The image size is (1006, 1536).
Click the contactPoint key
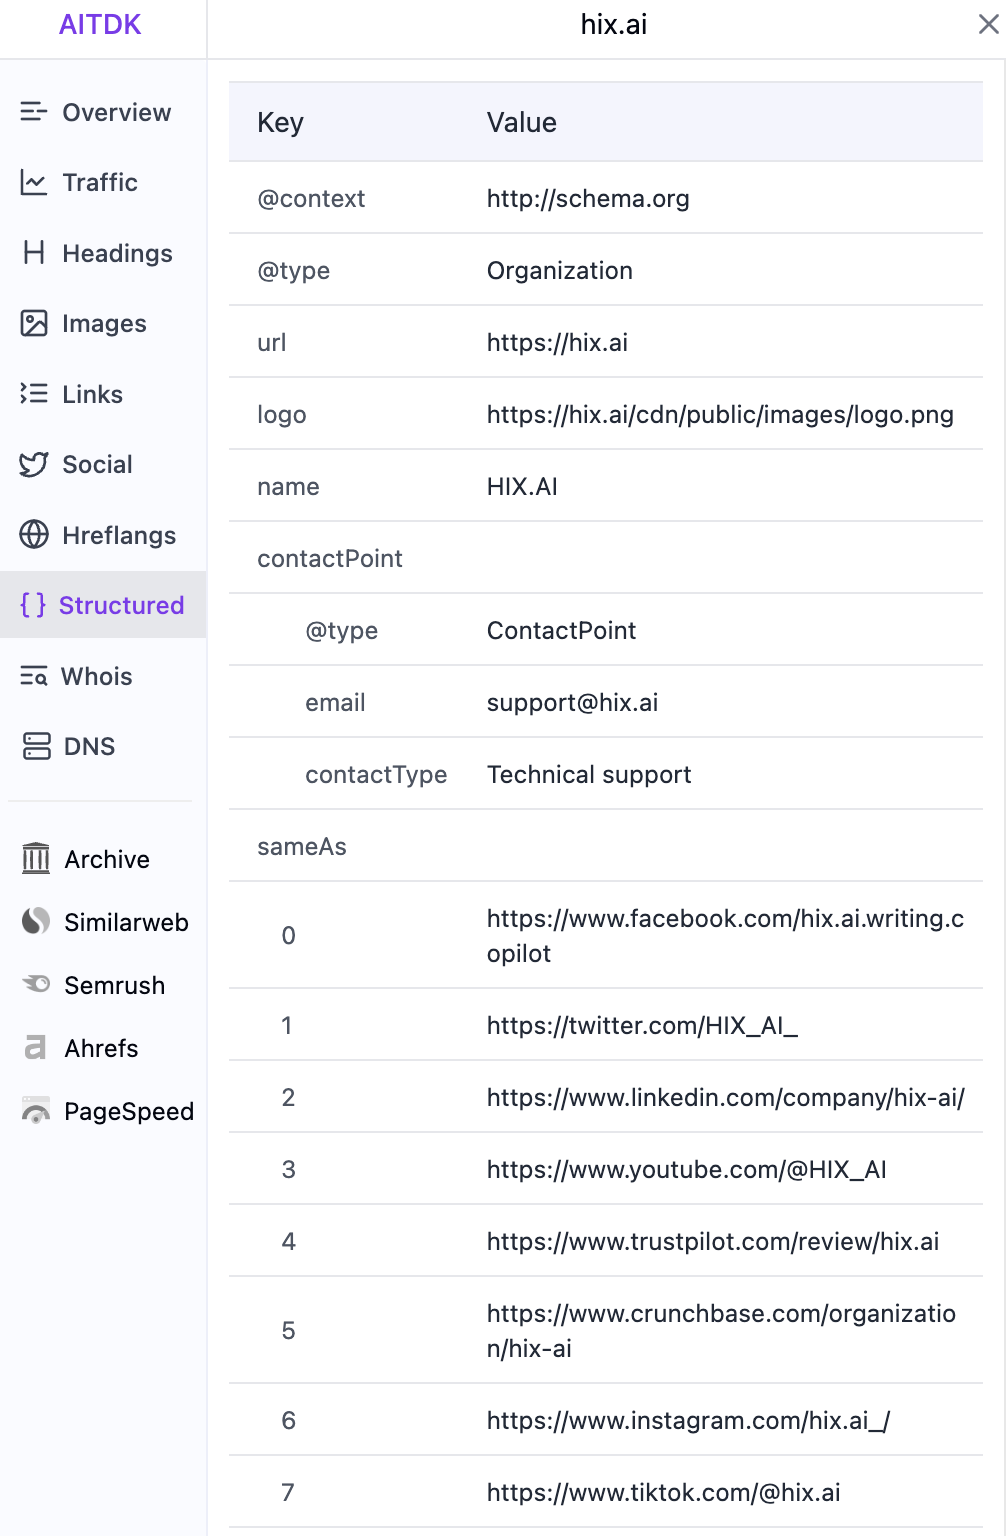click(330, 558)
